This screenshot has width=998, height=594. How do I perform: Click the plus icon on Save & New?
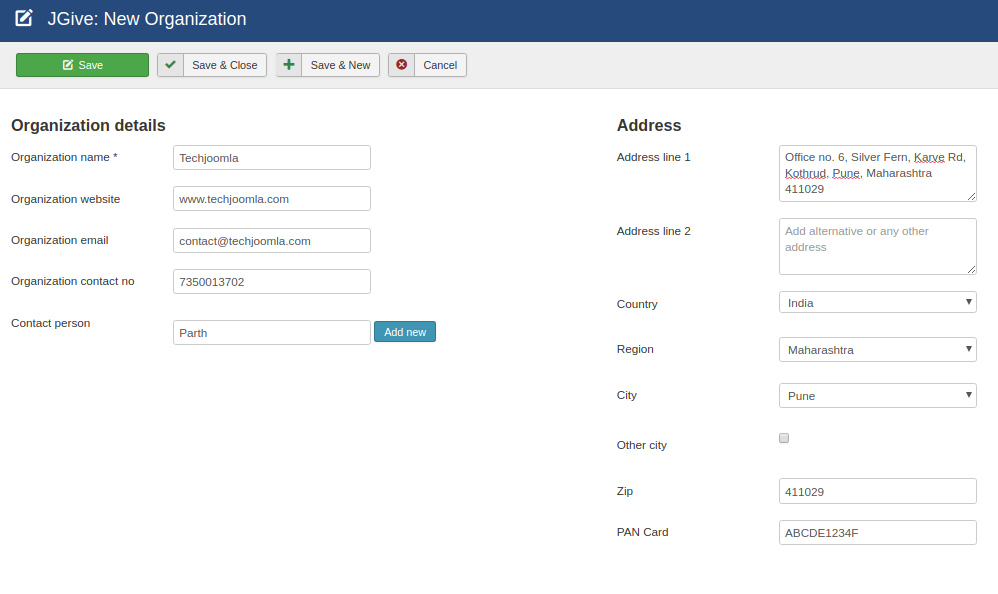click(x=289, y=65)
